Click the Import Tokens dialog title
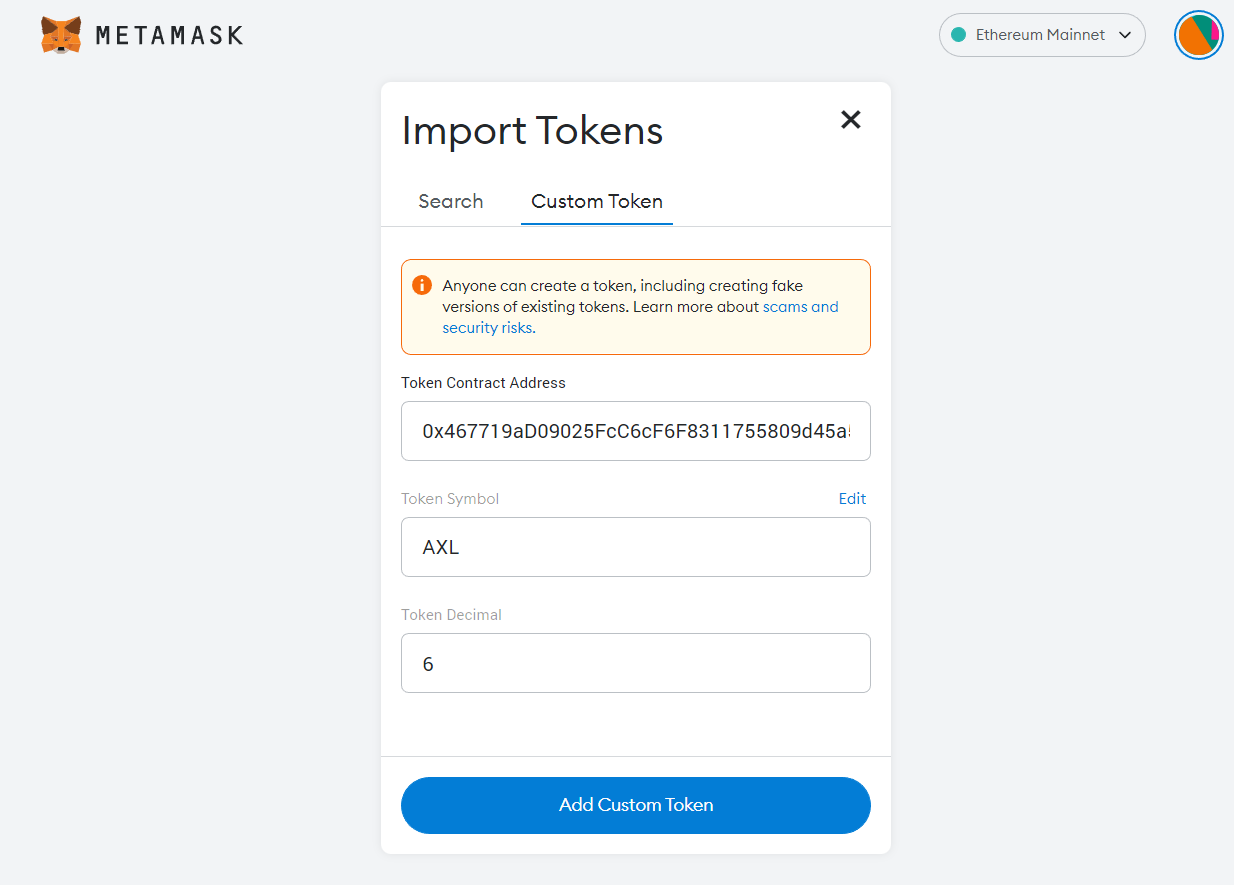Screen dimensions: 1234x885 pyautogui.click(x=532, y=130)
